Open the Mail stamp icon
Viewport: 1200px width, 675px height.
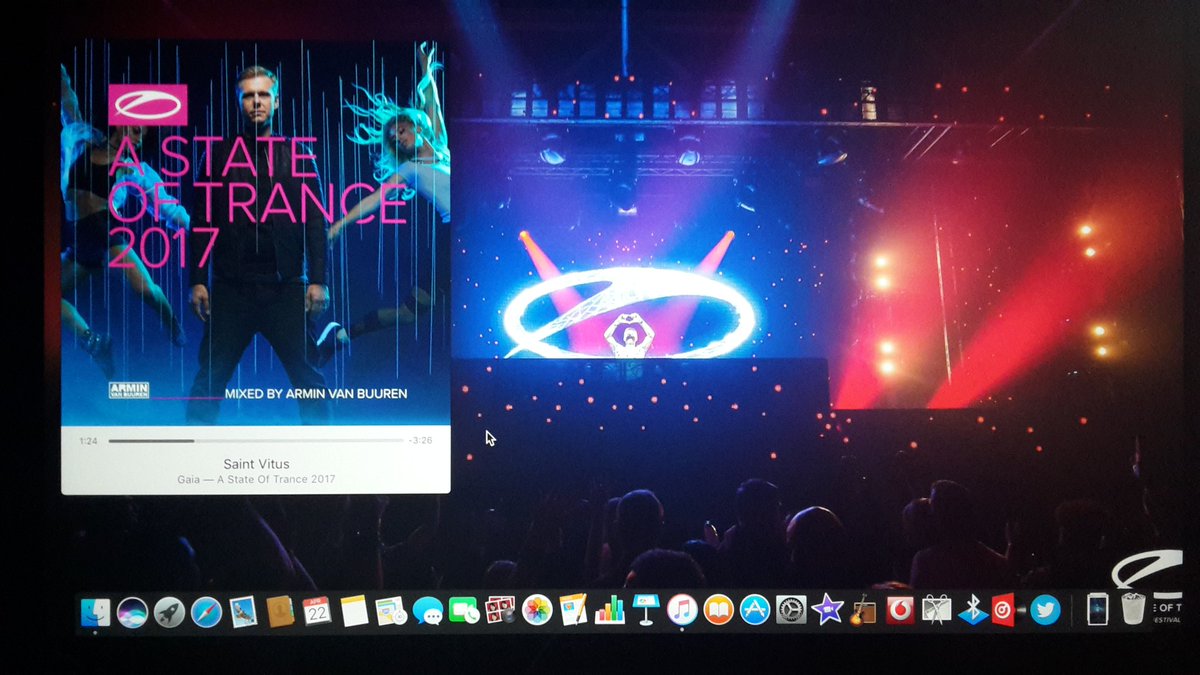243,611
